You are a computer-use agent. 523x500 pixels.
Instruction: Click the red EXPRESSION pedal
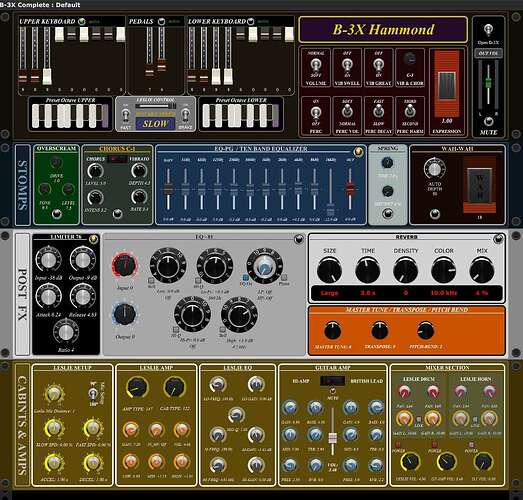pyautogui.click(x=446, y=83)
